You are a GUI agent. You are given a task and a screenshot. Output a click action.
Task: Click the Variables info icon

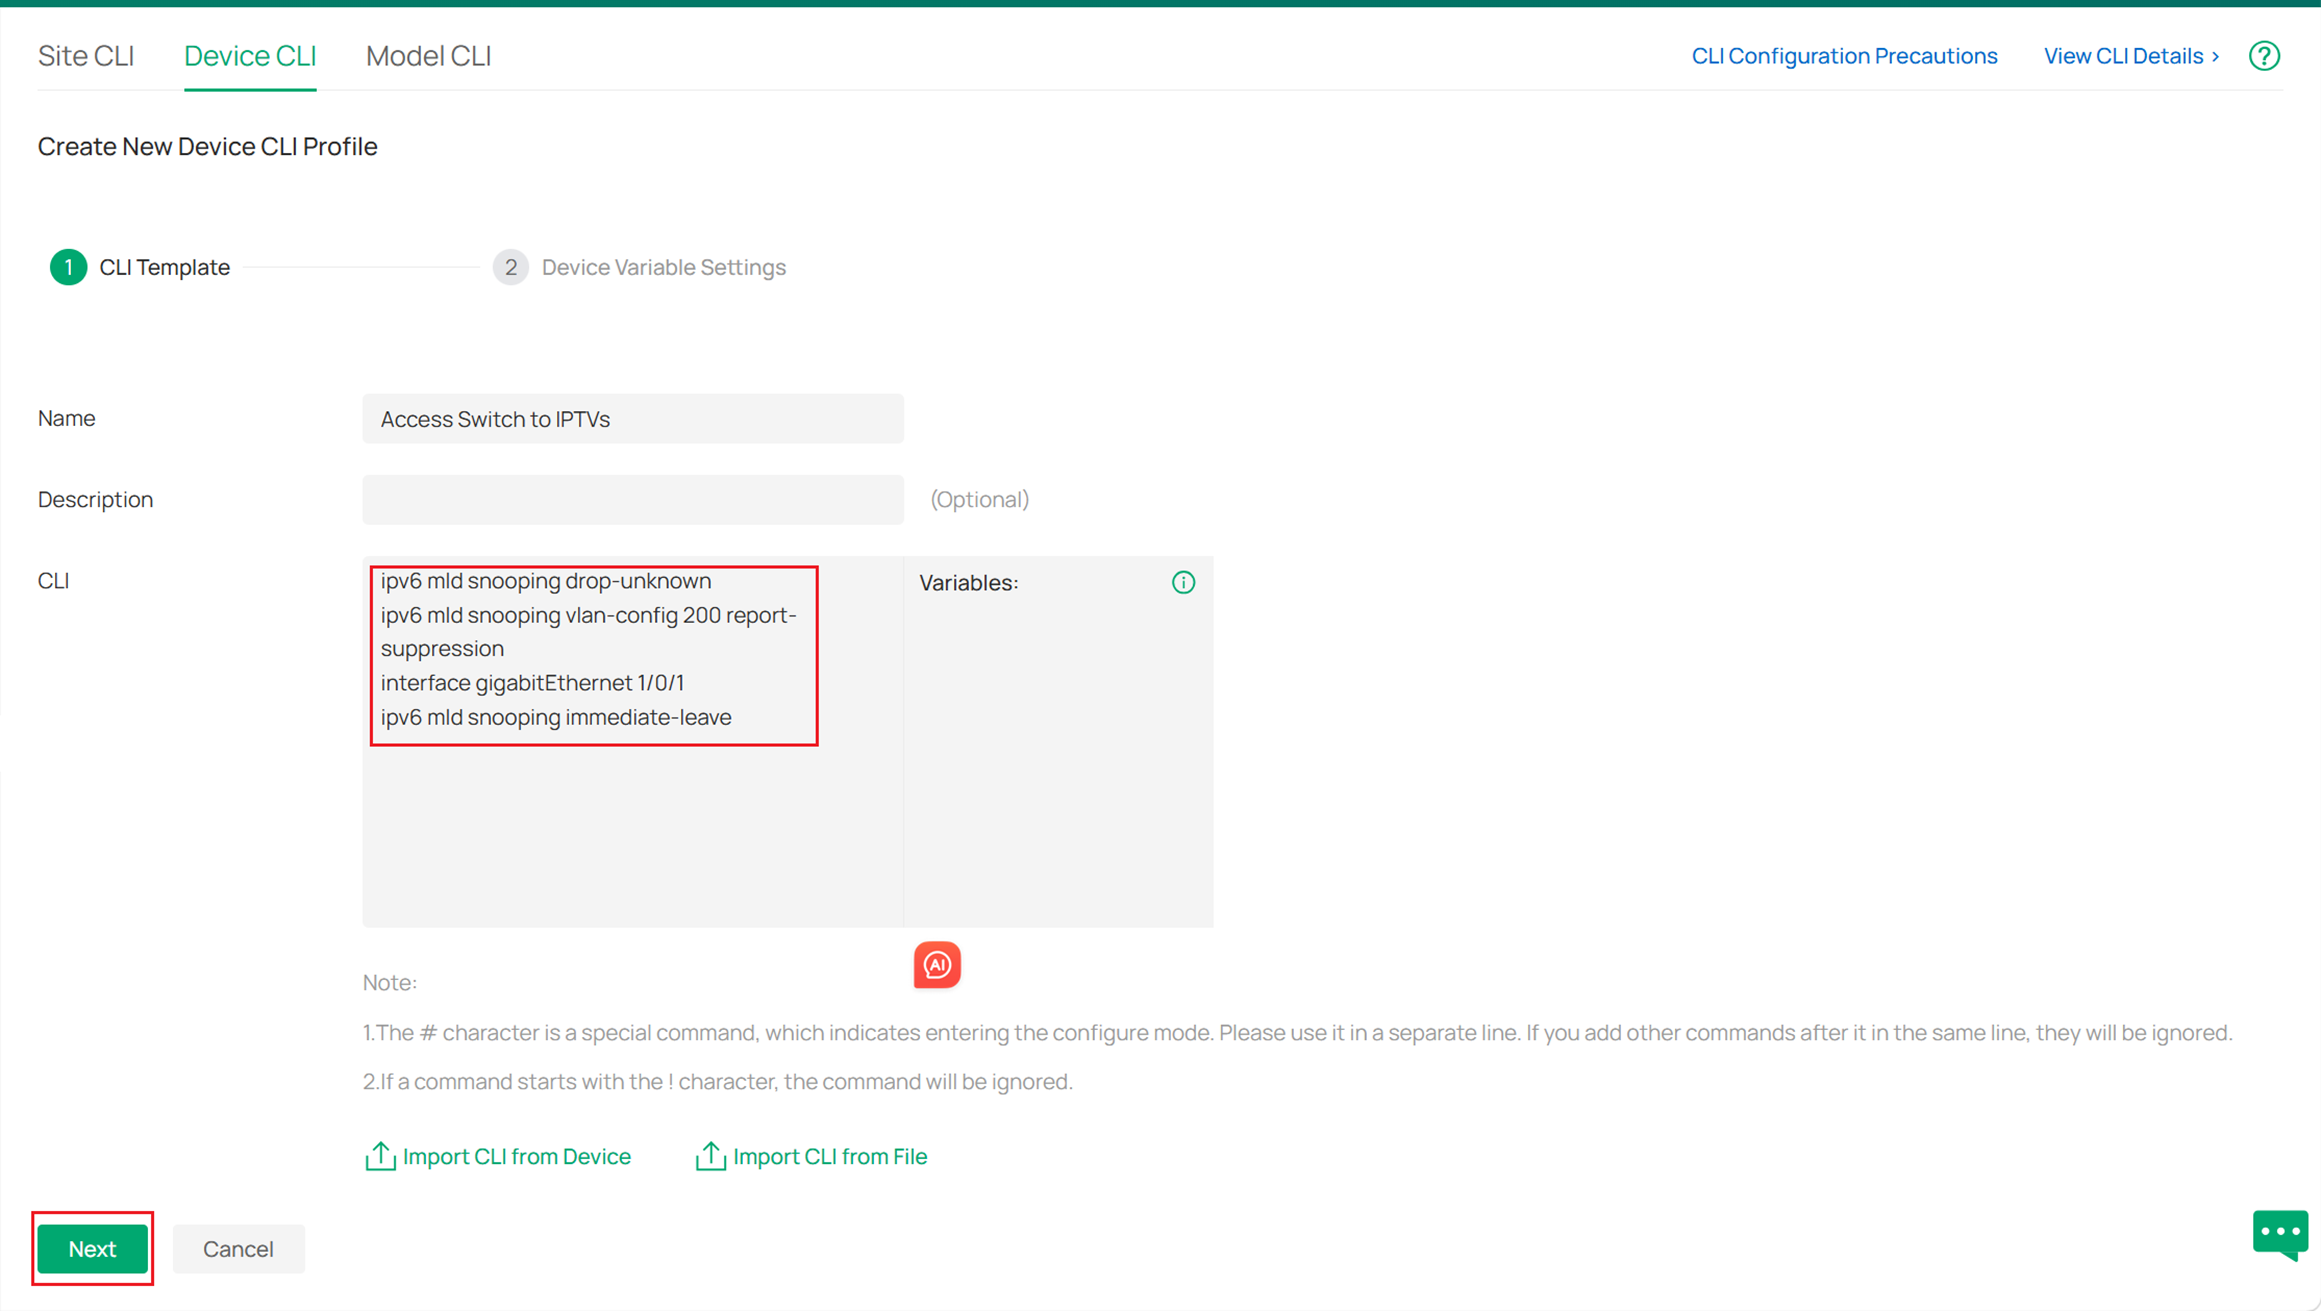pos(1183,583)
